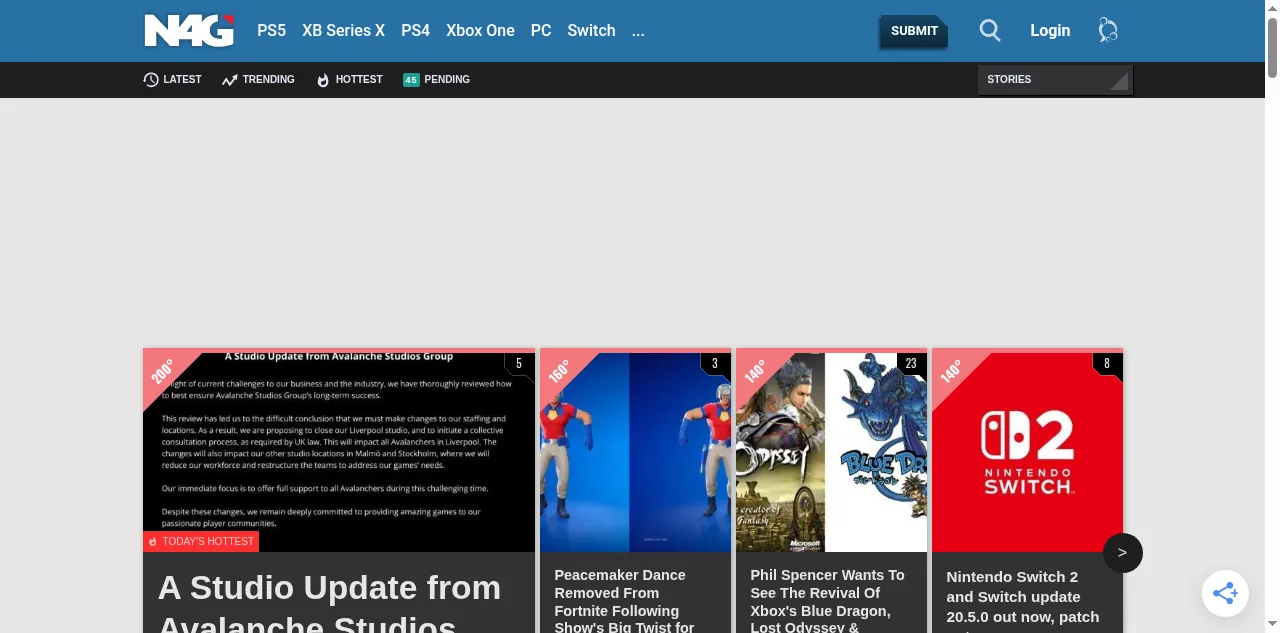Open the N4G logo home link
1280x633 pixels.
[x=189, y=30]
